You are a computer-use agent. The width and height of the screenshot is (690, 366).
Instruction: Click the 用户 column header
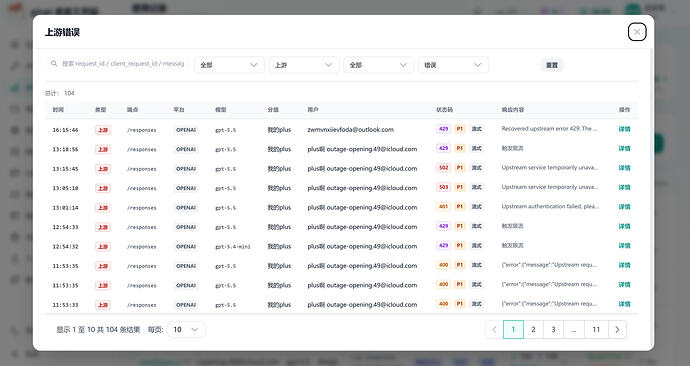point(313,110)
